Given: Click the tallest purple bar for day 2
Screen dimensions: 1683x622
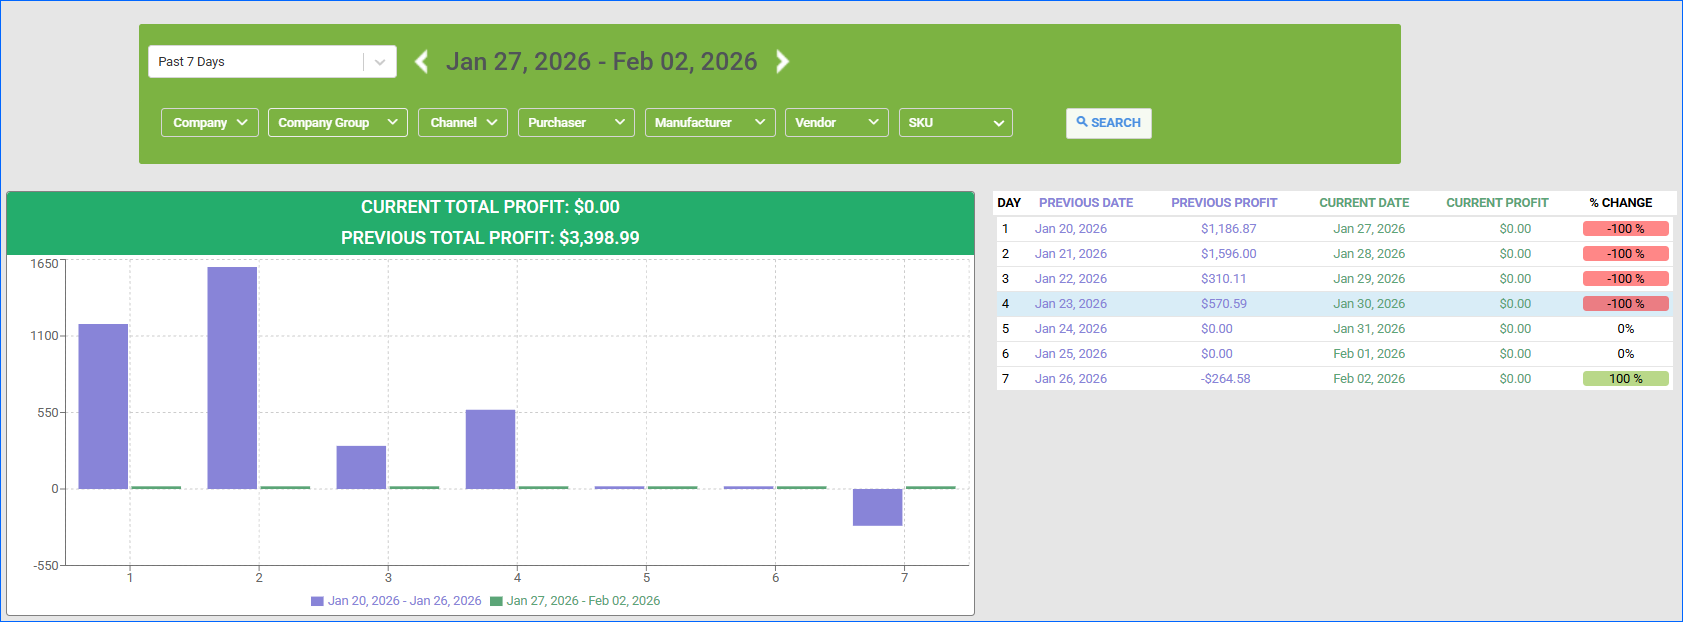Looking at the screenshot, I should [x=232, y=378].
